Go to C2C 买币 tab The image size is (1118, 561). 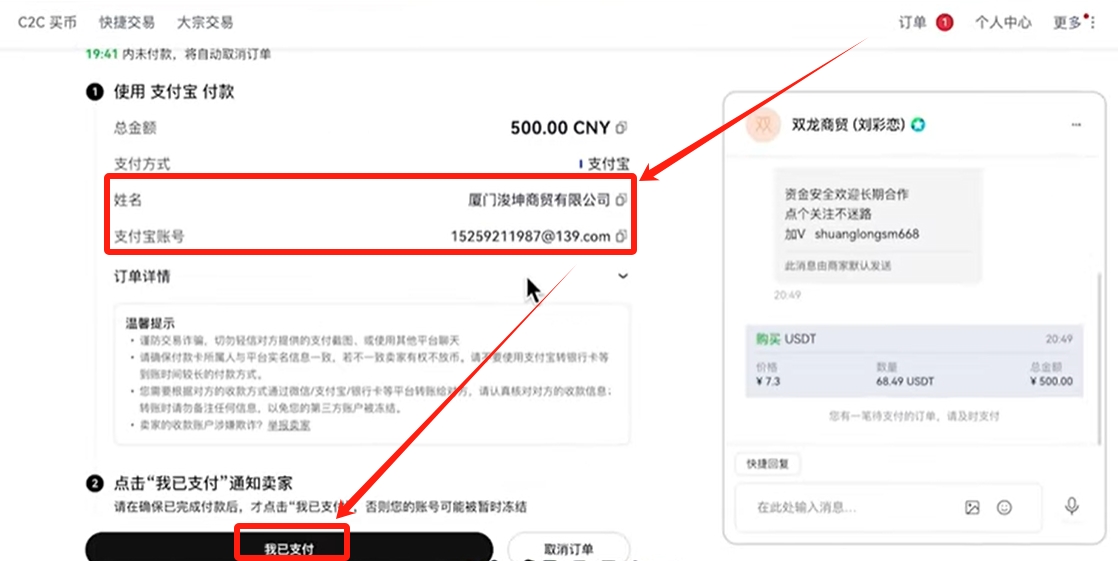pos(47,22)
